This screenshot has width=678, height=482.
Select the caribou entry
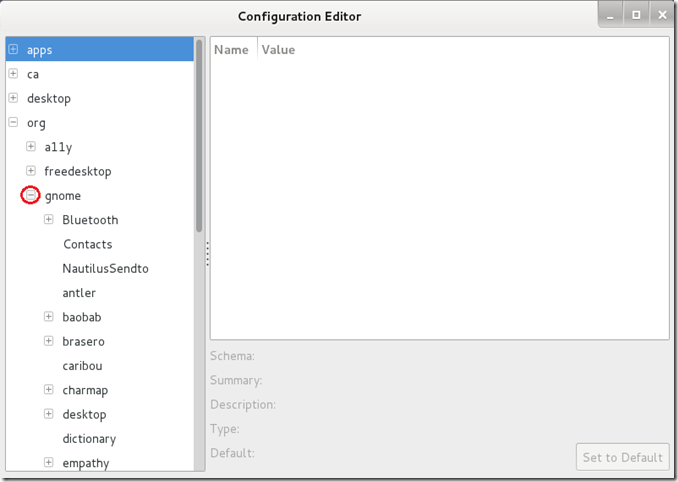pos(83,366)
